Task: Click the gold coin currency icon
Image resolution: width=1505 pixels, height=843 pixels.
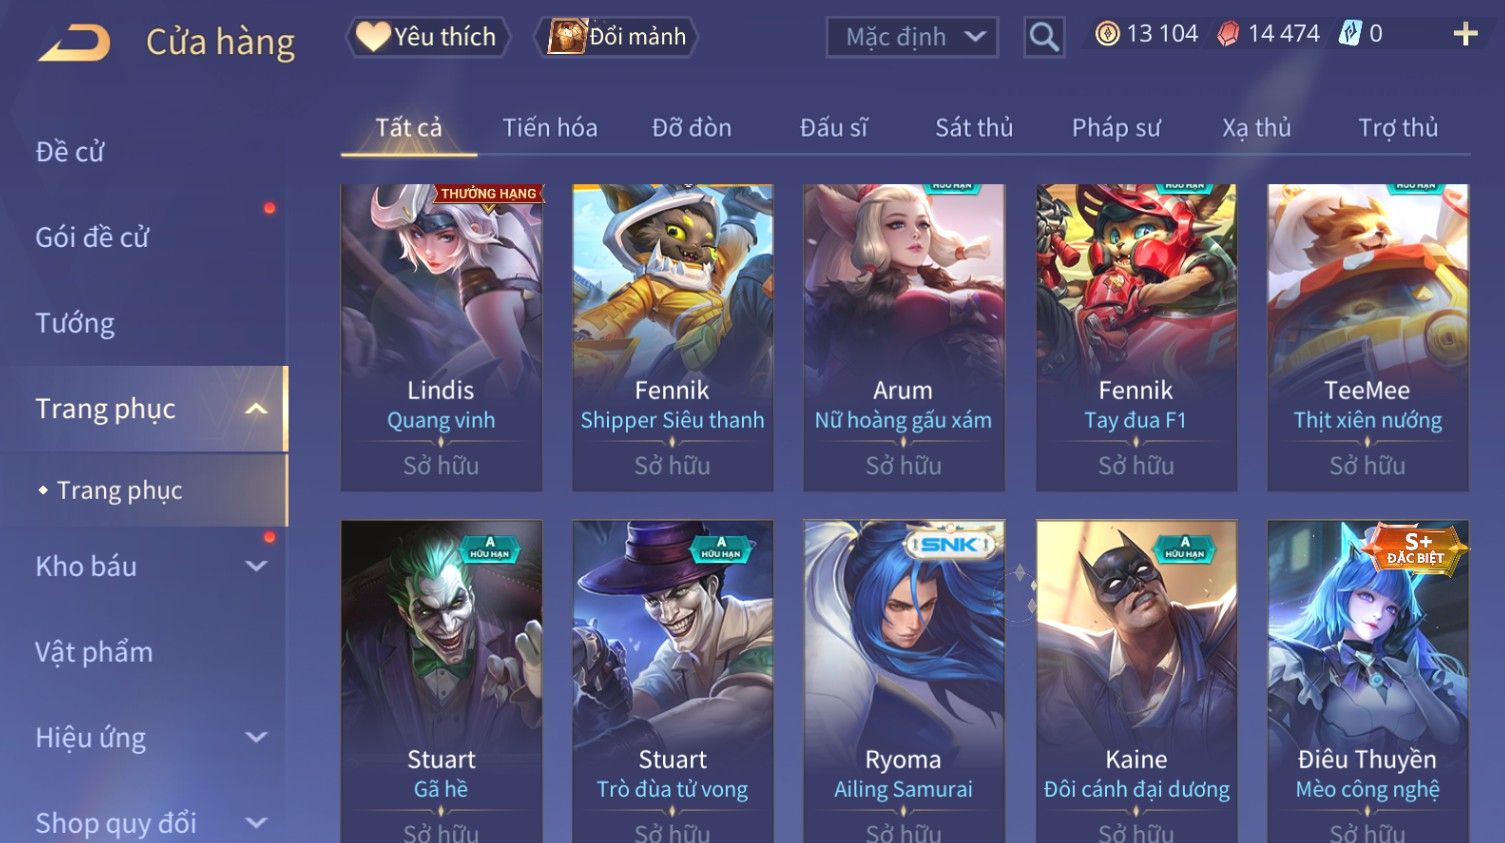Action: [x=1107, y=34]
